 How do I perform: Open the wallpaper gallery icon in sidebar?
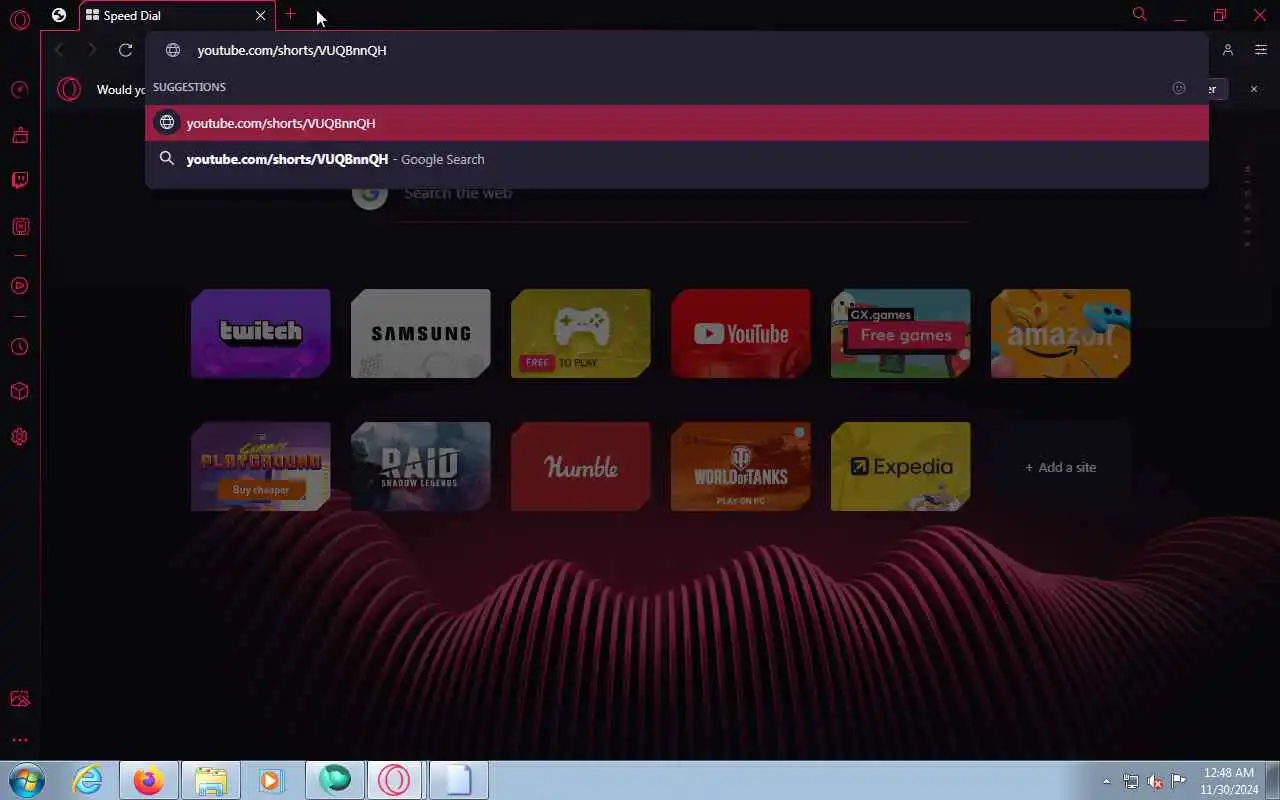click(19, 699)
